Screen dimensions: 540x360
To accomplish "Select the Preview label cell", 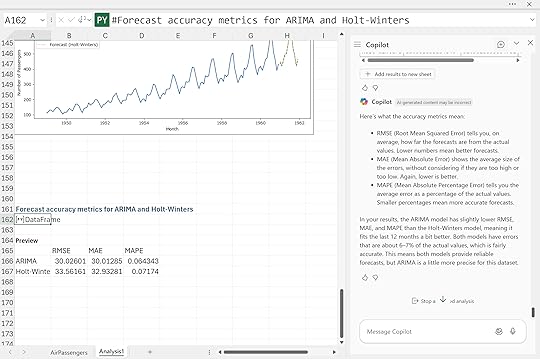I will pyautogui.click(x=27, y=240).
